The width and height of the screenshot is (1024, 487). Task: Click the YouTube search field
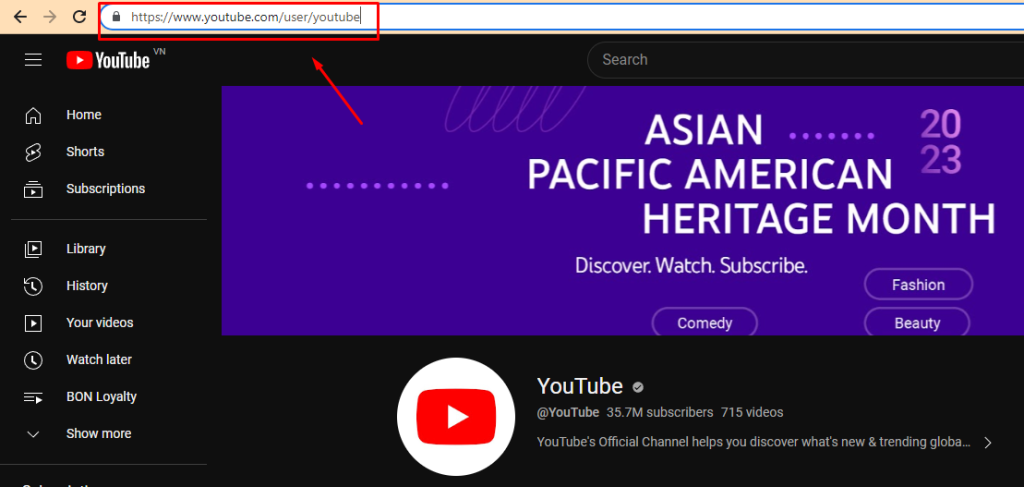[800, 60]
